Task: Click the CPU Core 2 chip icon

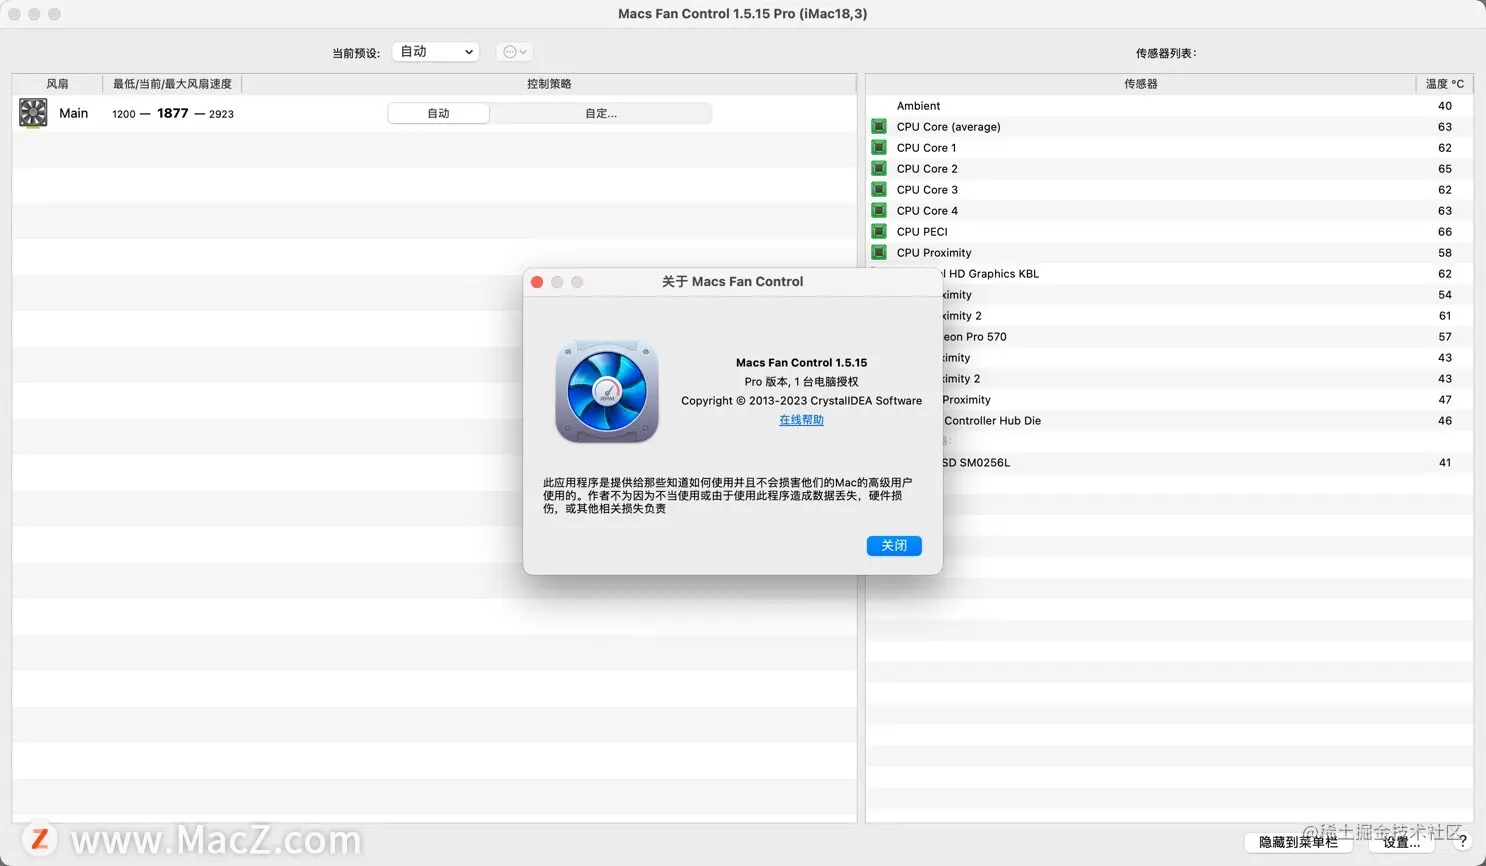Action: click(879, 169)
